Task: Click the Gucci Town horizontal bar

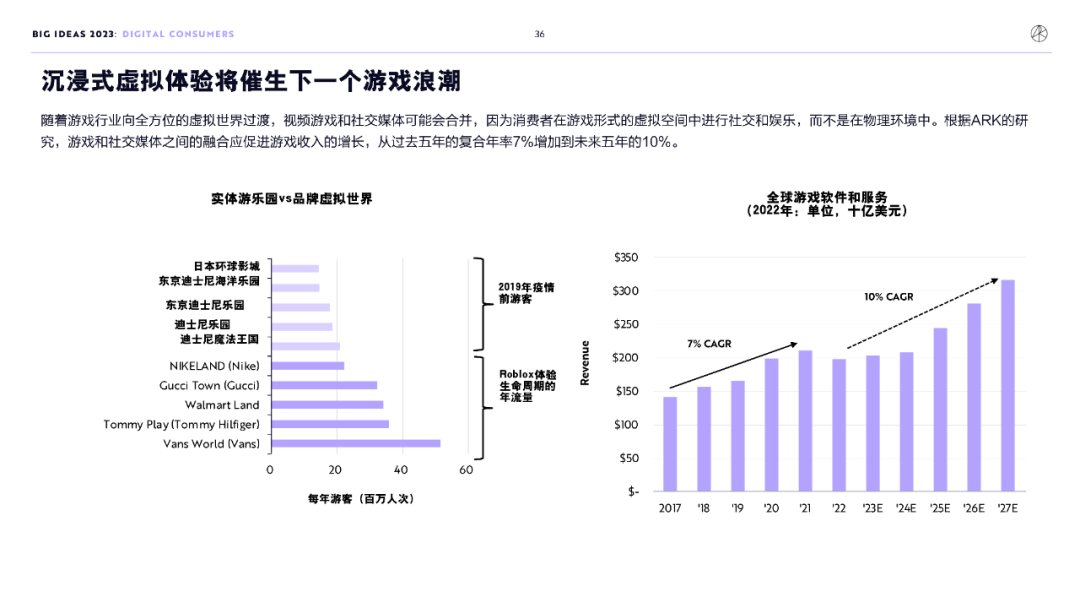Action: point(324,386)
